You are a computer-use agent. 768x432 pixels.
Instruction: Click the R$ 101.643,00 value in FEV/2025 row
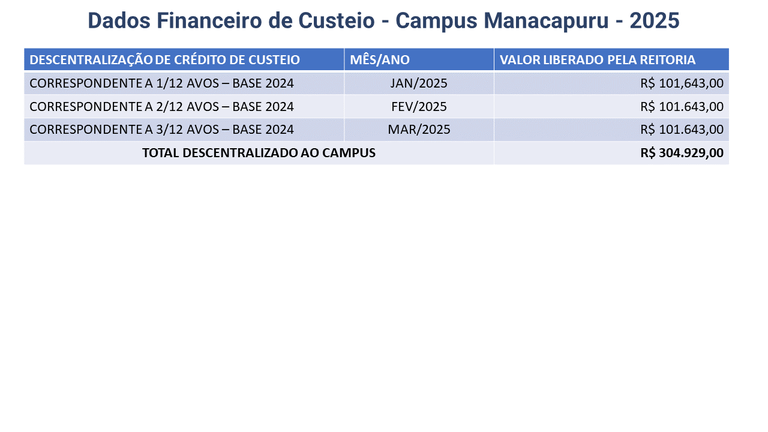[682, 106]
